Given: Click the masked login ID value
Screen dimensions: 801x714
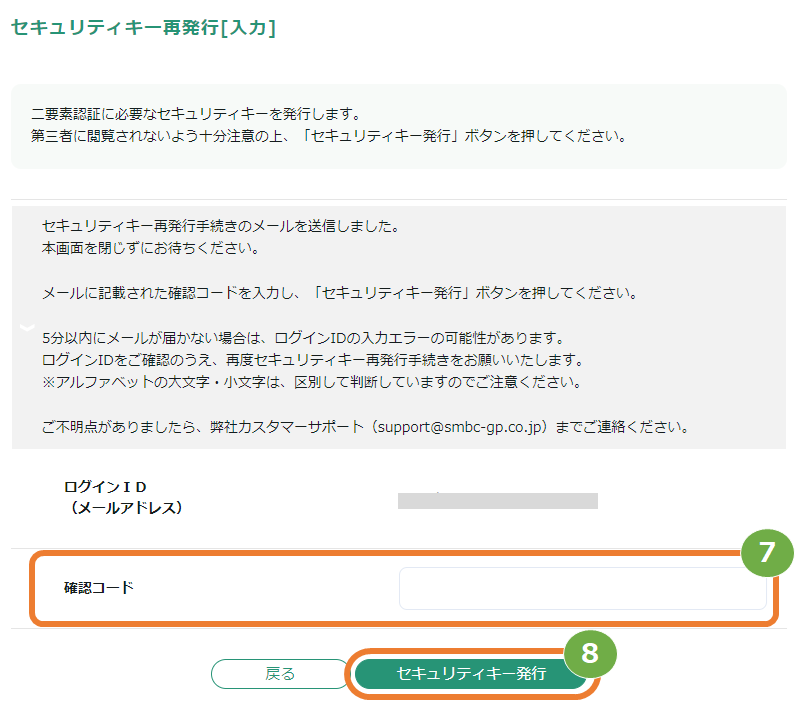Looking at the screenshot, I should [498, 501].
